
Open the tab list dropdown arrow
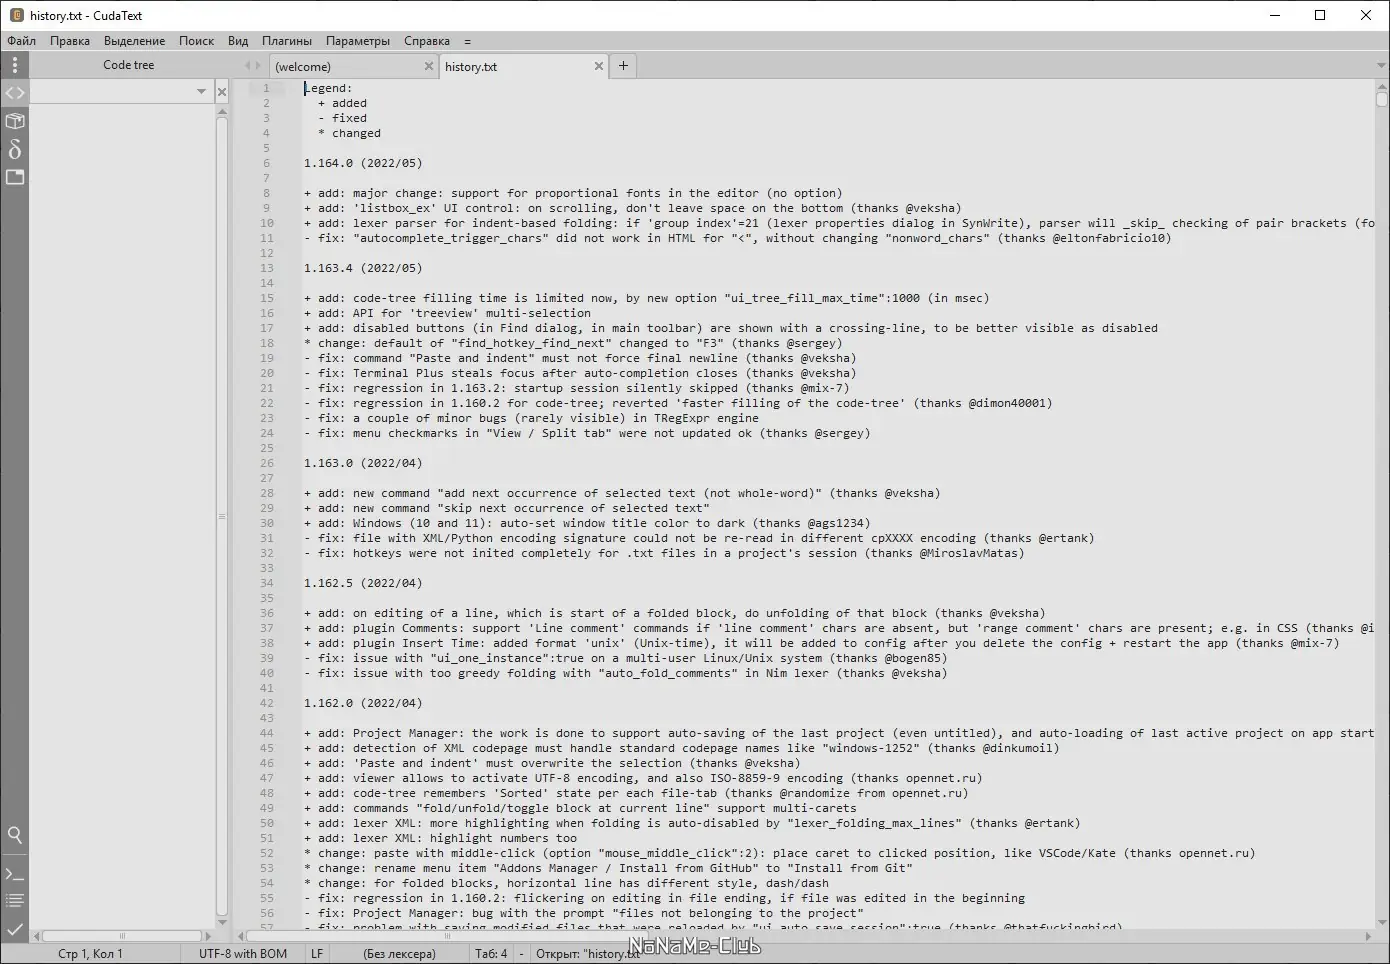(1381, 66)
